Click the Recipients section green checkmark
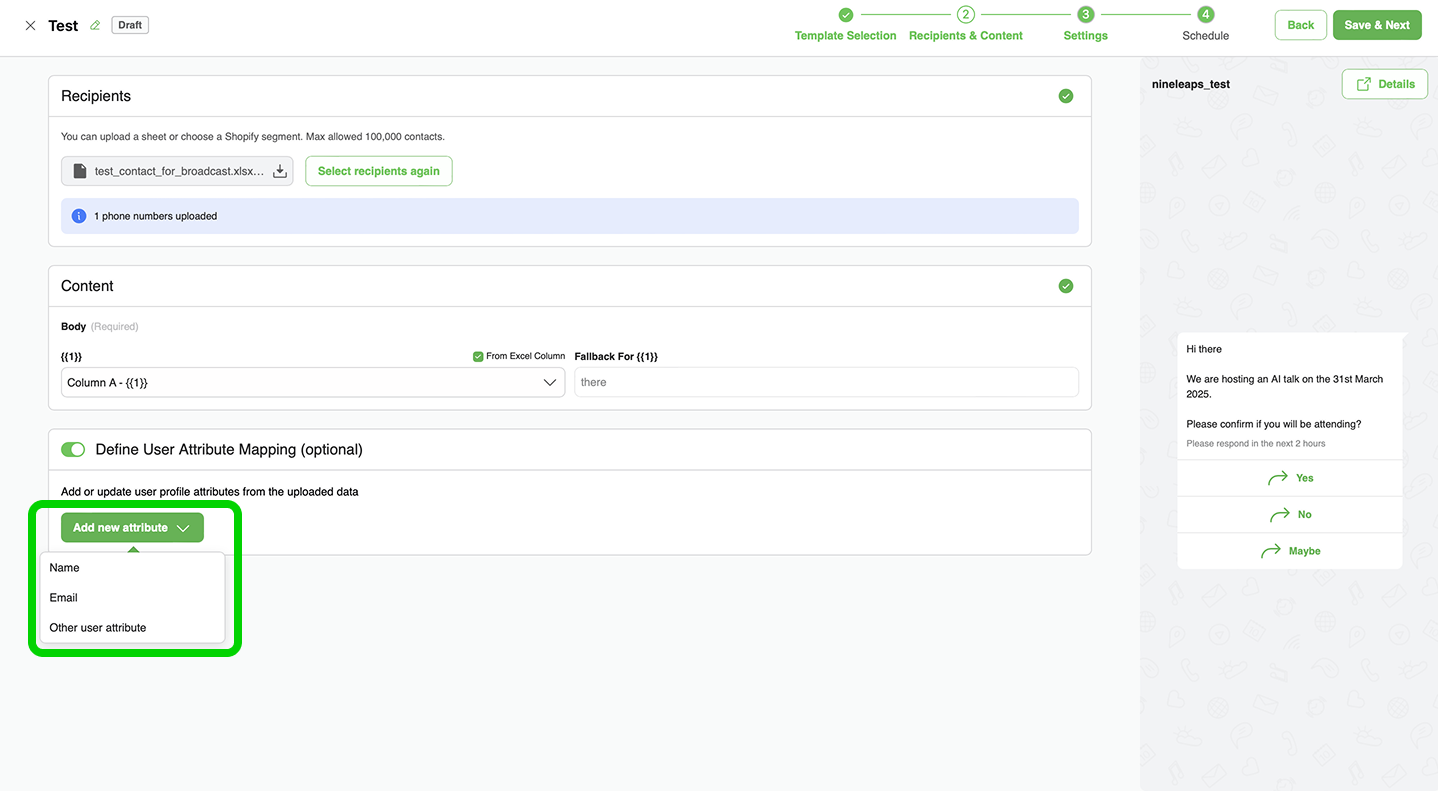1438x791 pixels. [1065, 96]
